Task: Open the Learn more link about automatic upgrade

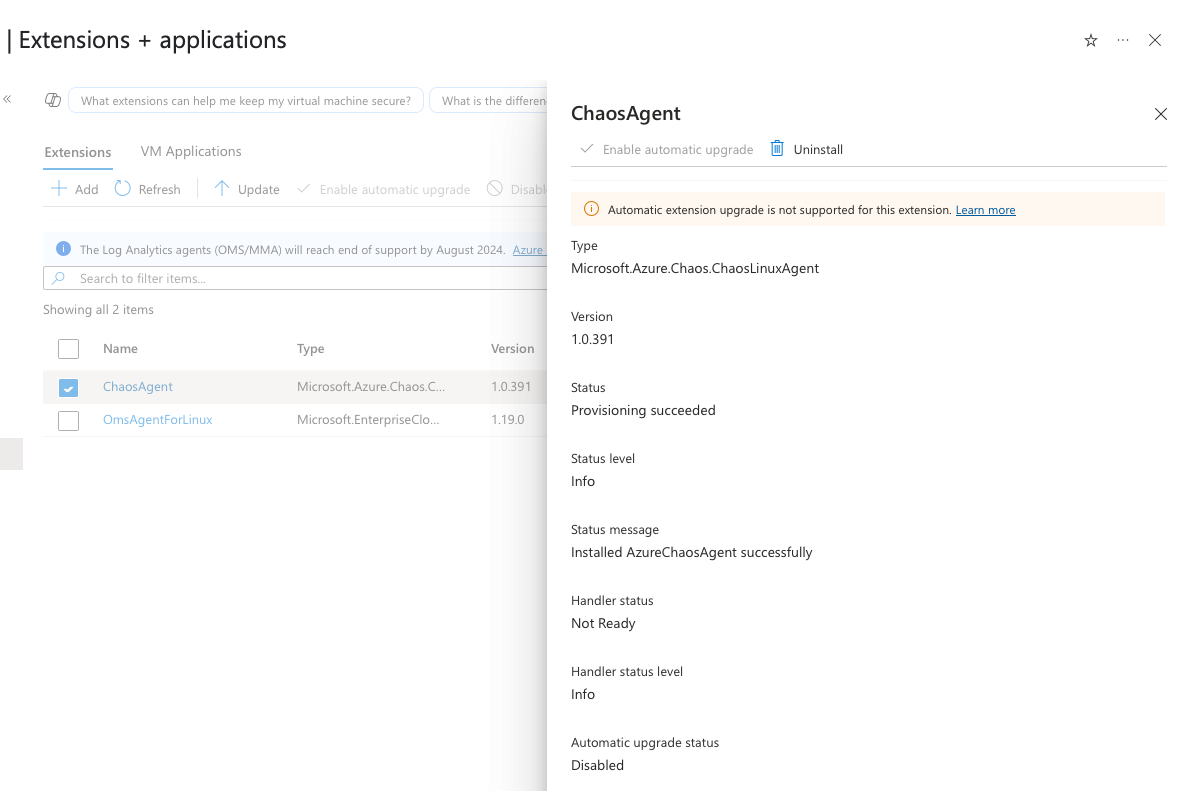Action: 985,210
